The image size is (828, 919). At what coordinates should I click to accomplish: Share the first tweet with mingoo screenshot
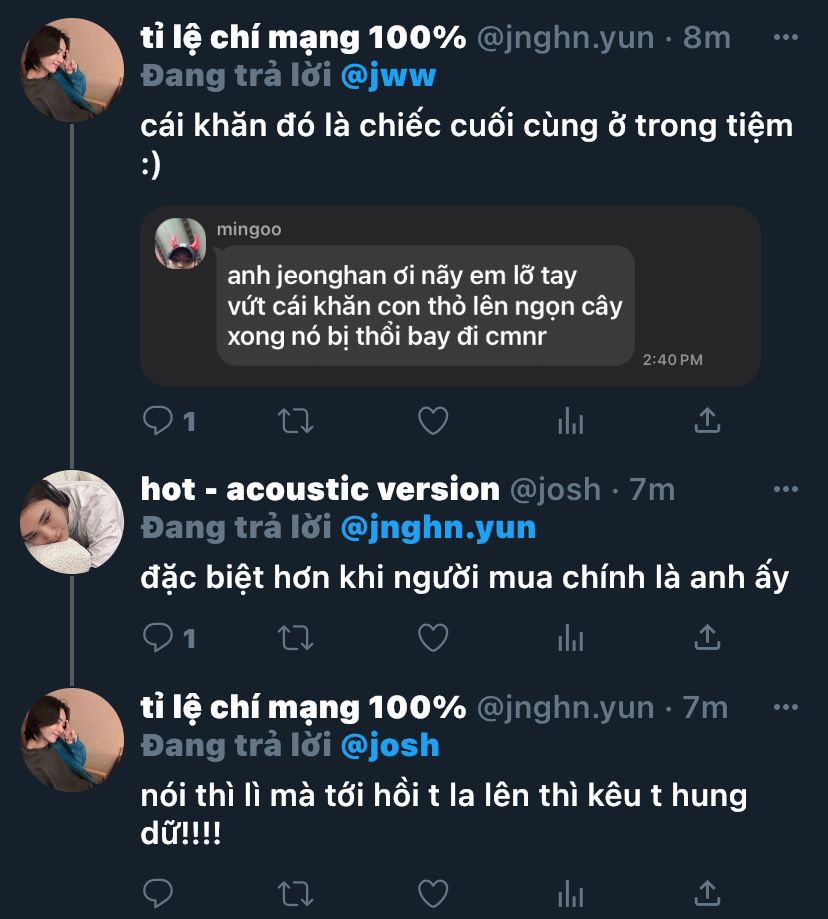pos(707,420)
